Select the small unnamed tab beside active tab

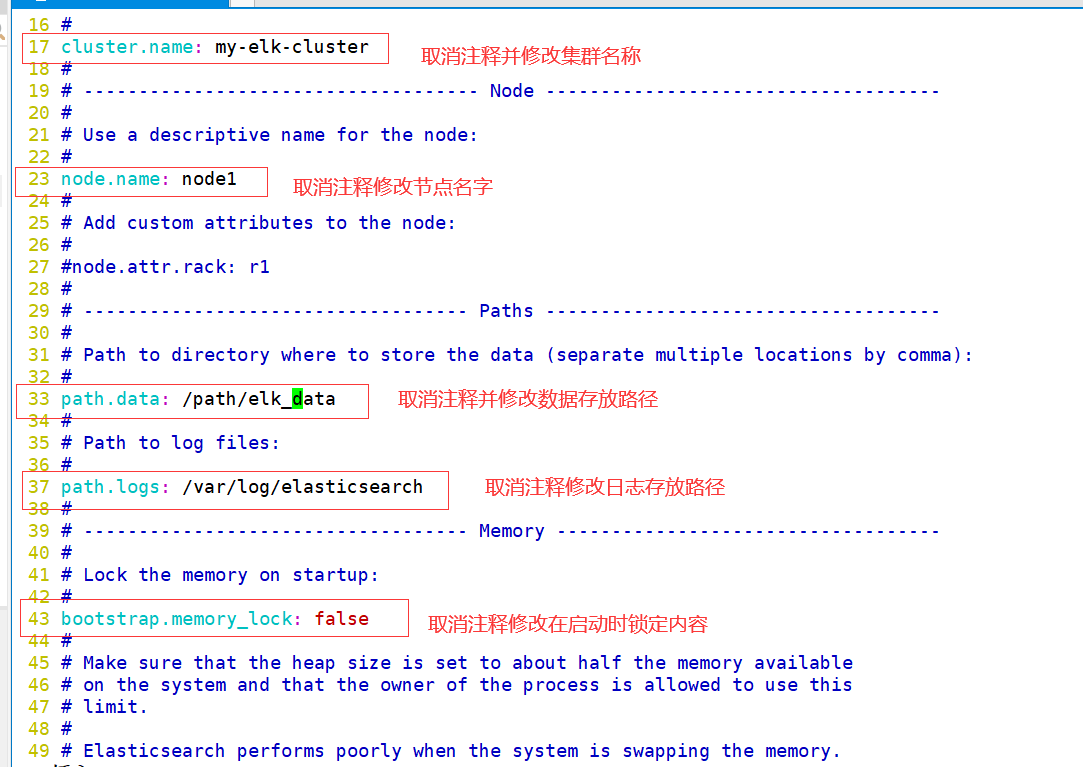[240, 4]
